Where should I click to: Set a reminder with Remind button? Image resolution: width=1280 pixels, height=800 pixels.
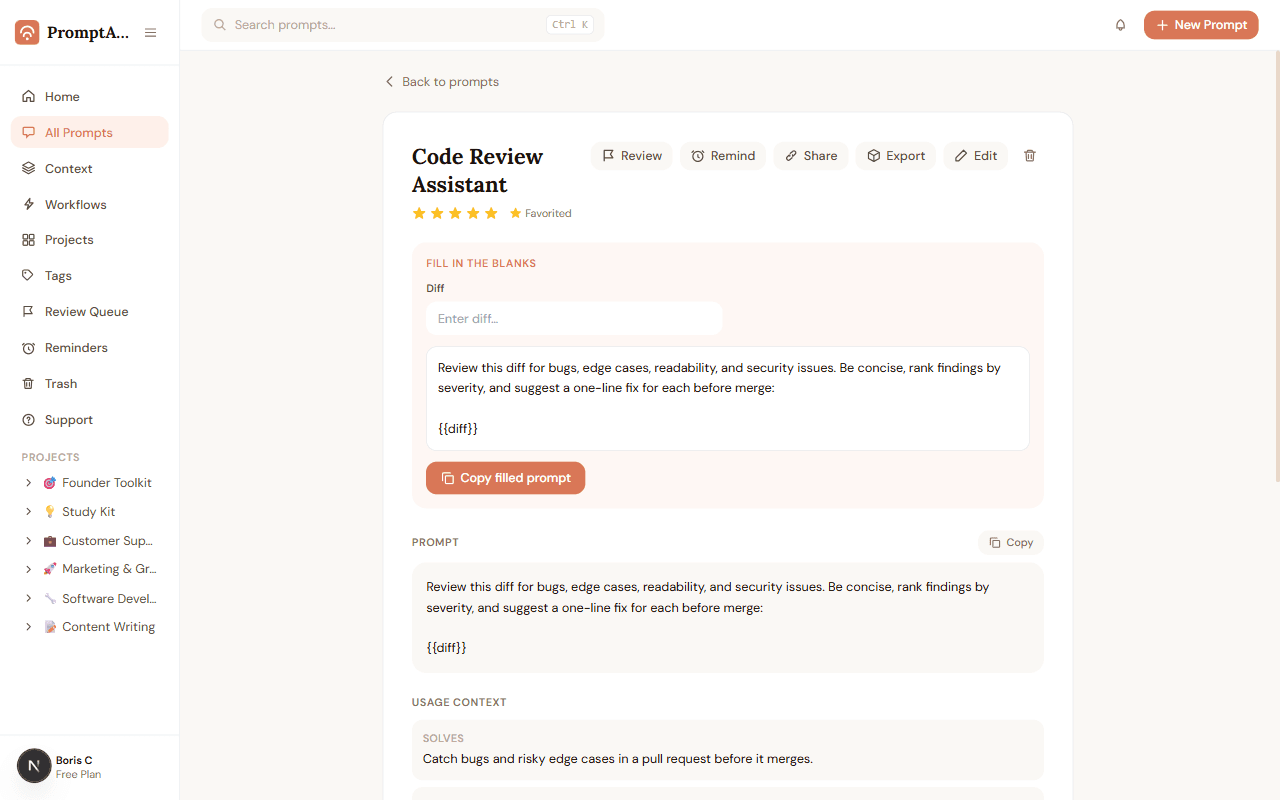(x=723, y=156)
